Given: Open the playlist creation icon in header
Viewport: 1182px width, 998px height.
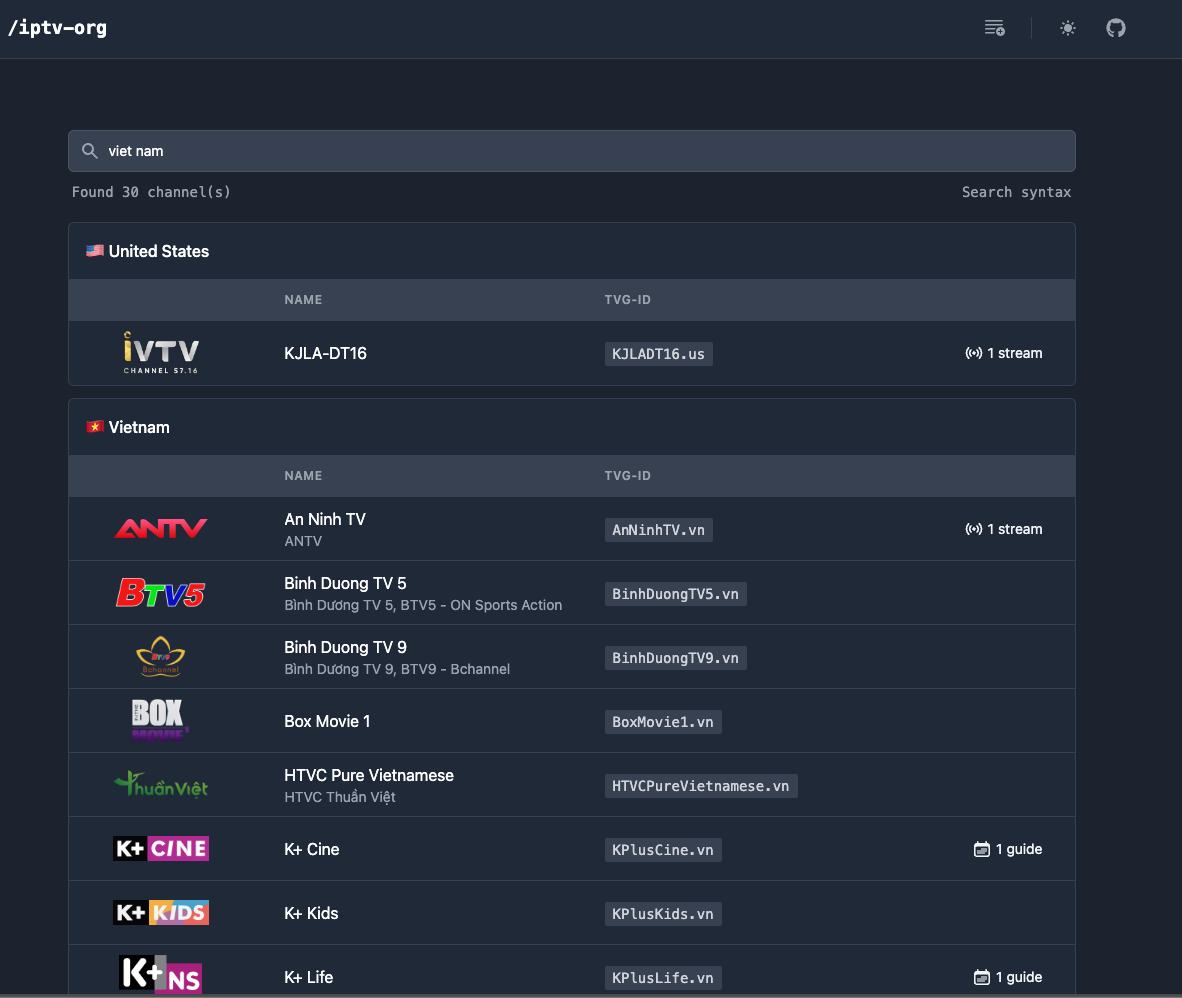Looking at the screenshot, I should pos(994,28).
